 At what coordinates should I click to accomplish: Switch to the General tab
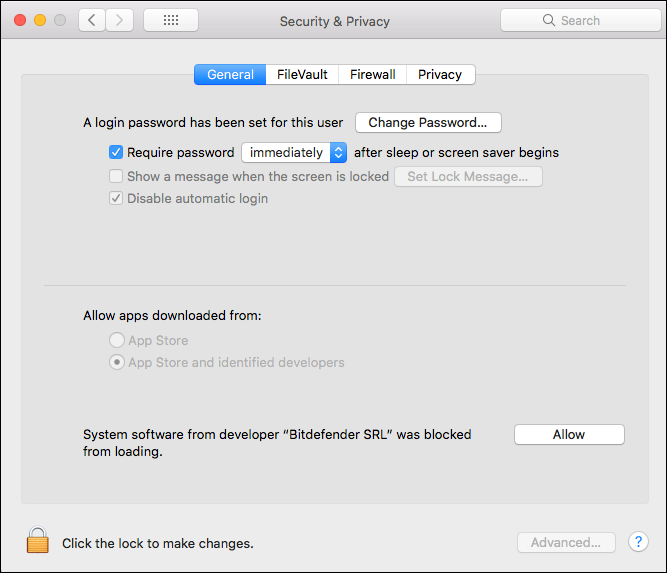(x=230, y=74)
